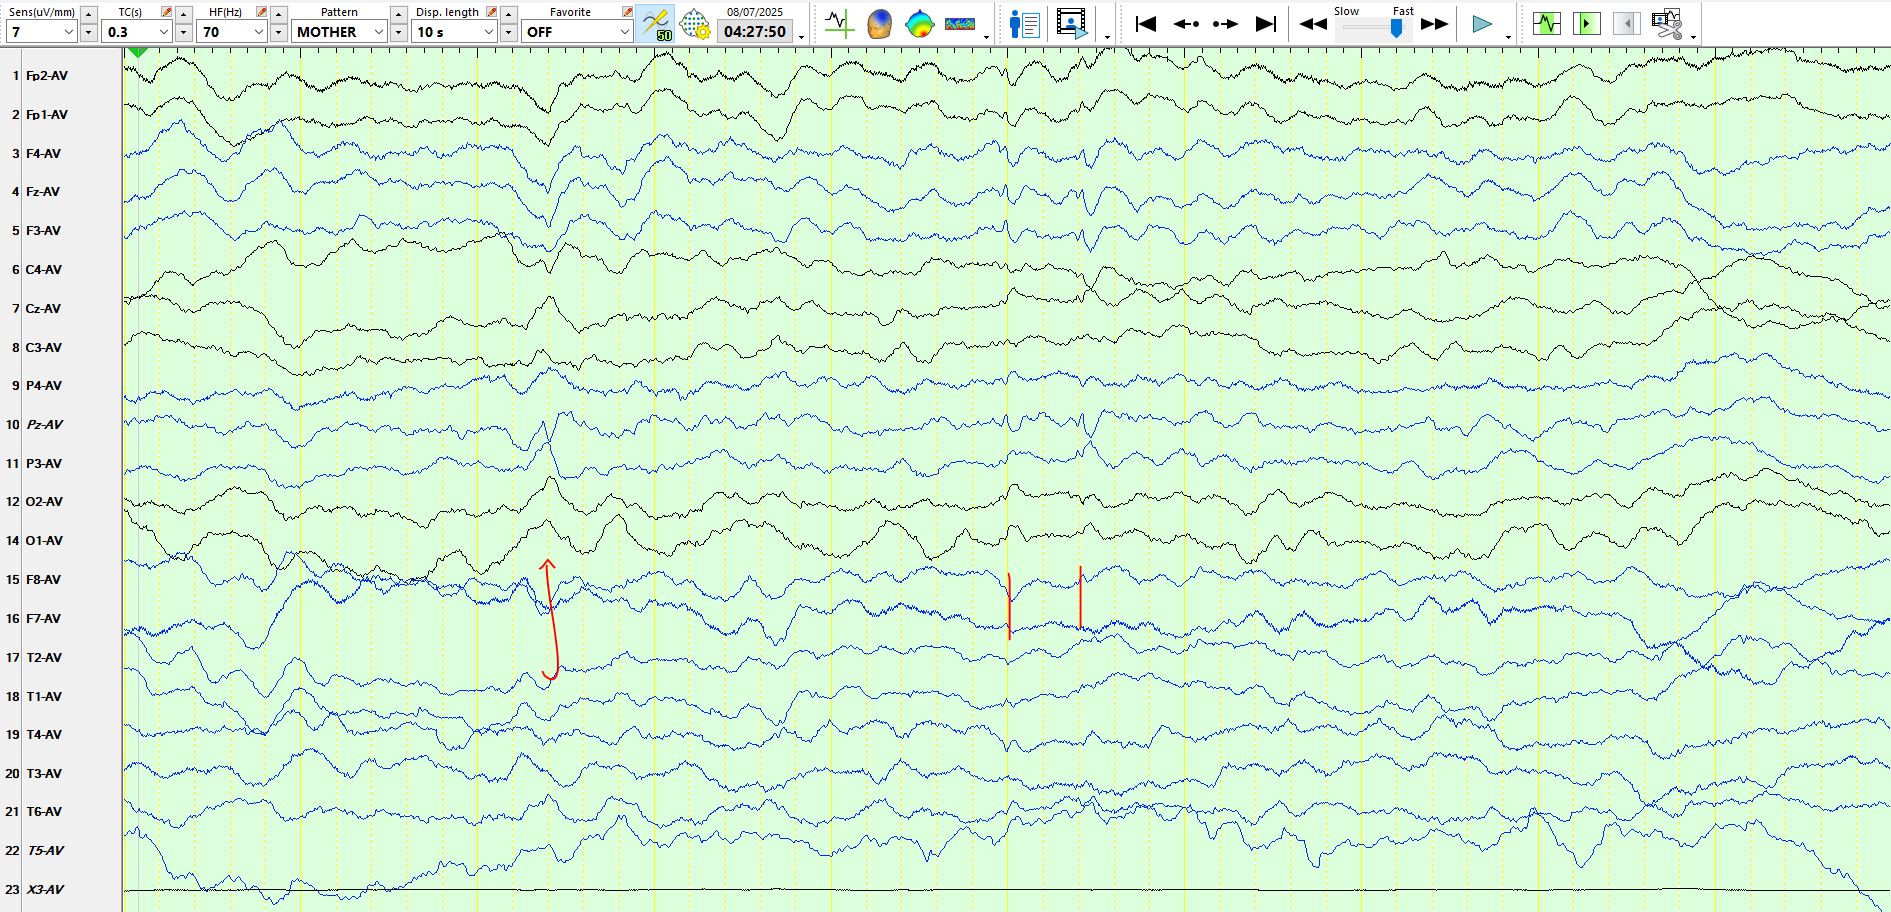The height and width of the screenshot is (912, 1891).
Task: Open the topographic voltage map icon
Action: click(x=919, y=24)
